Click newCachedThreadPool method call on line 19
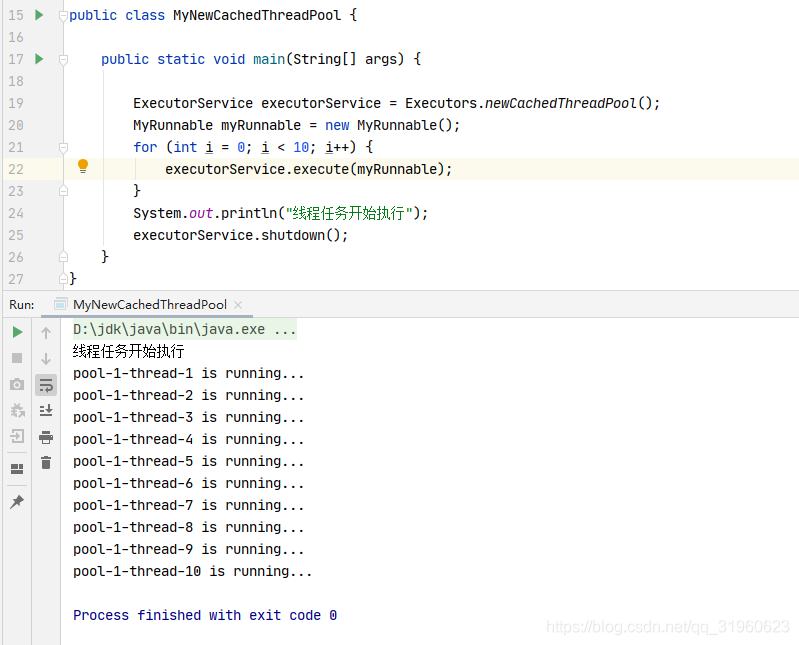 (561, 103)
